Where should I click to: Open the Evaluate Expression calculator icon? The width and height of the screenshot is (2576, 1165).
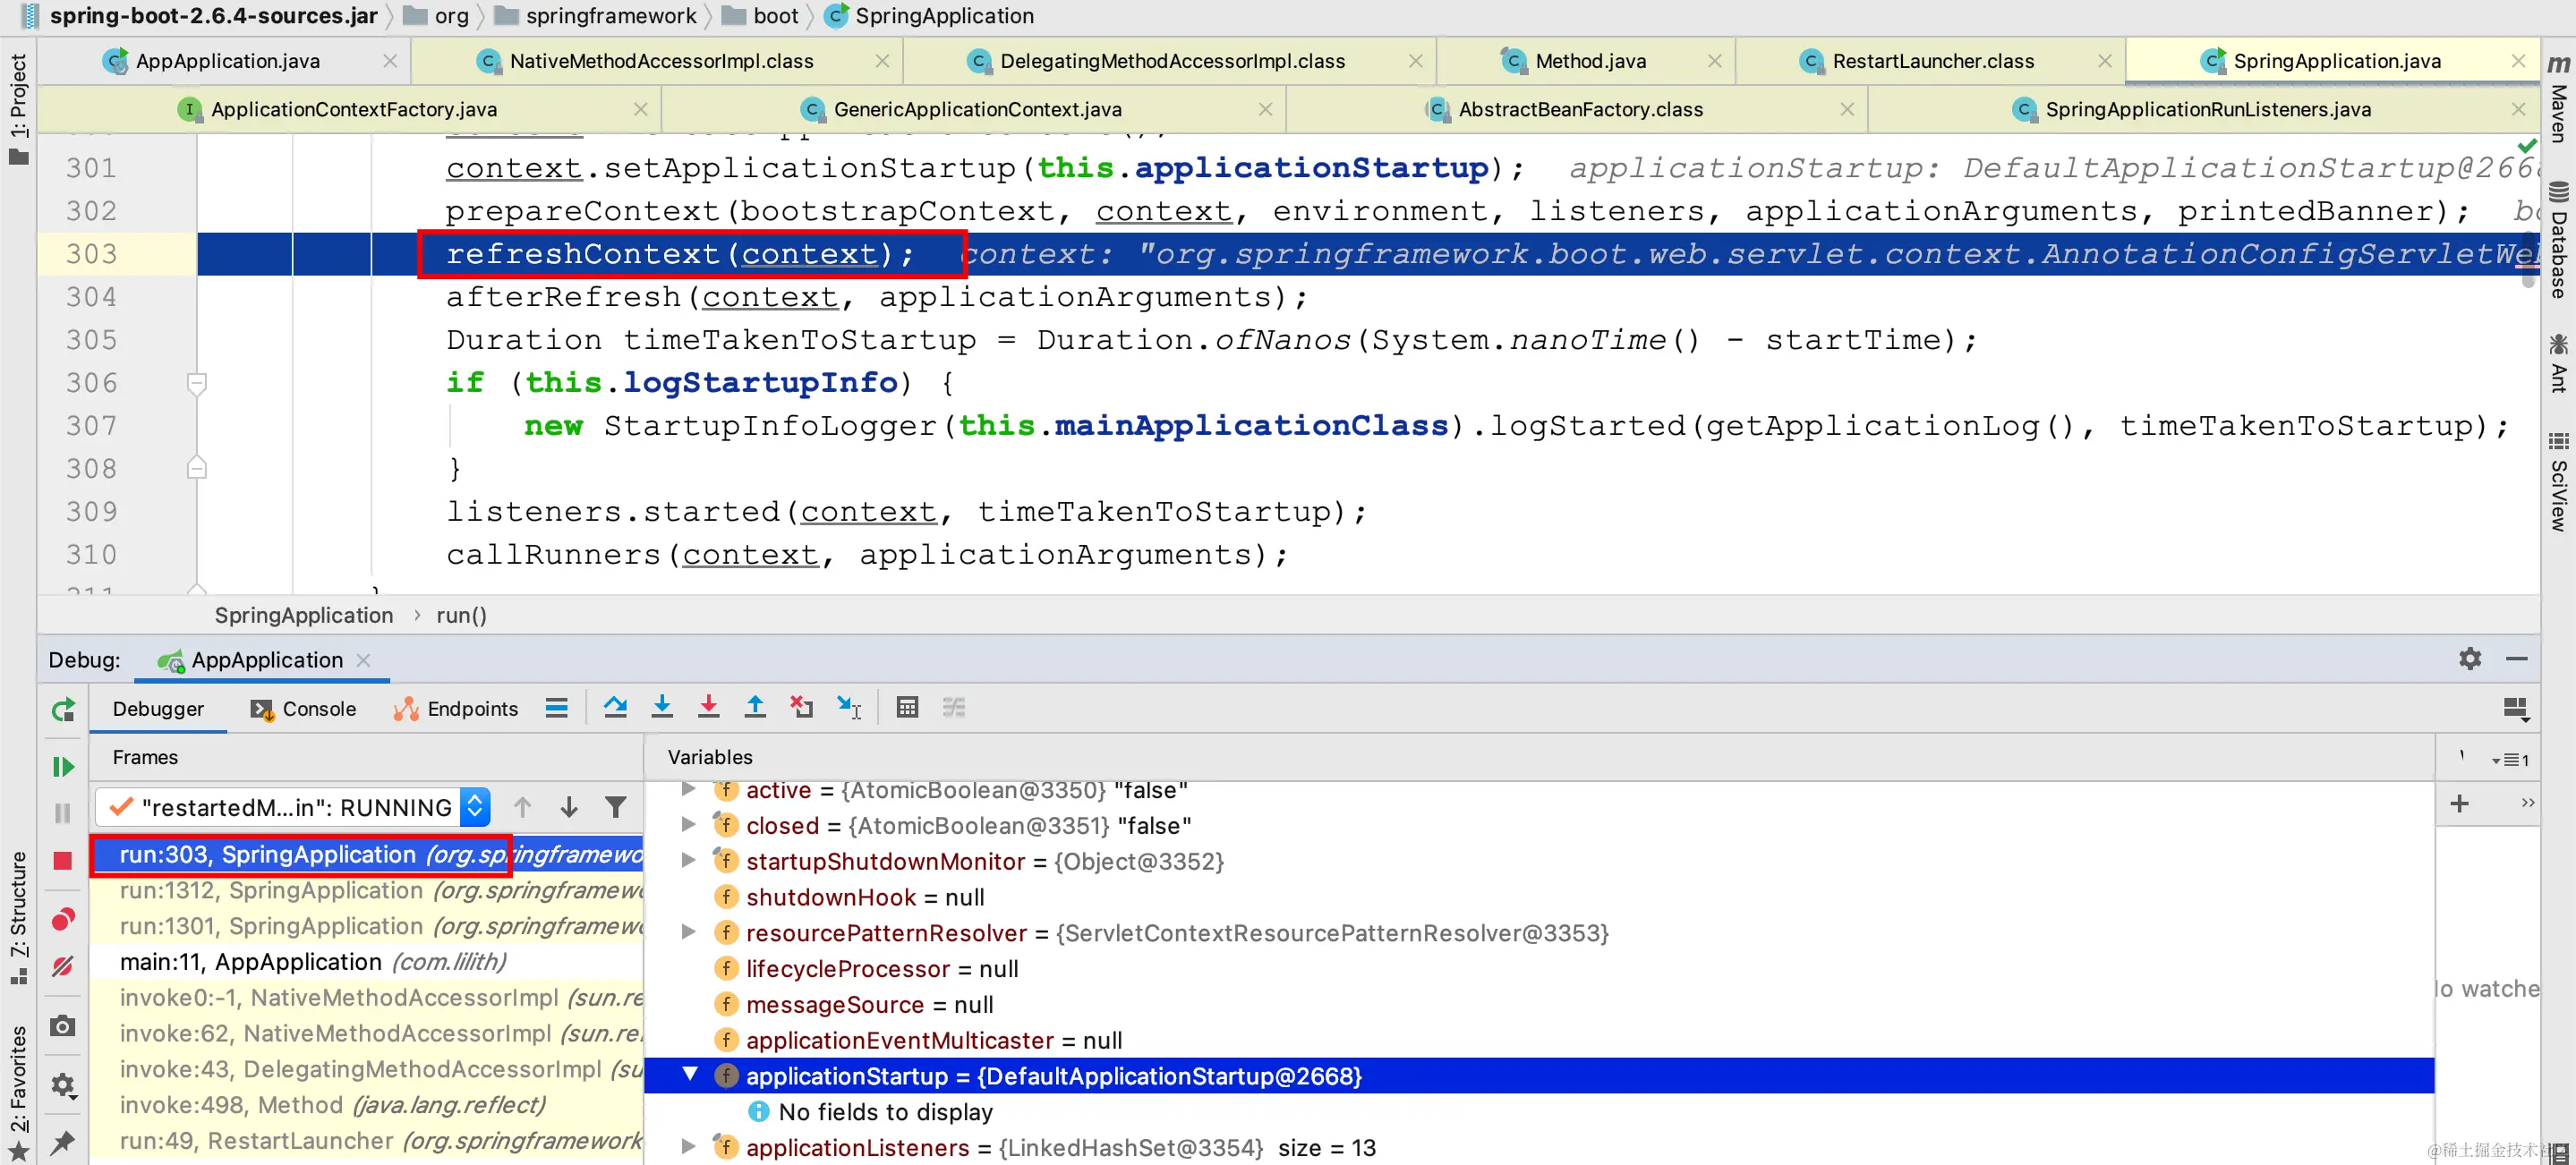click(907, 707)
